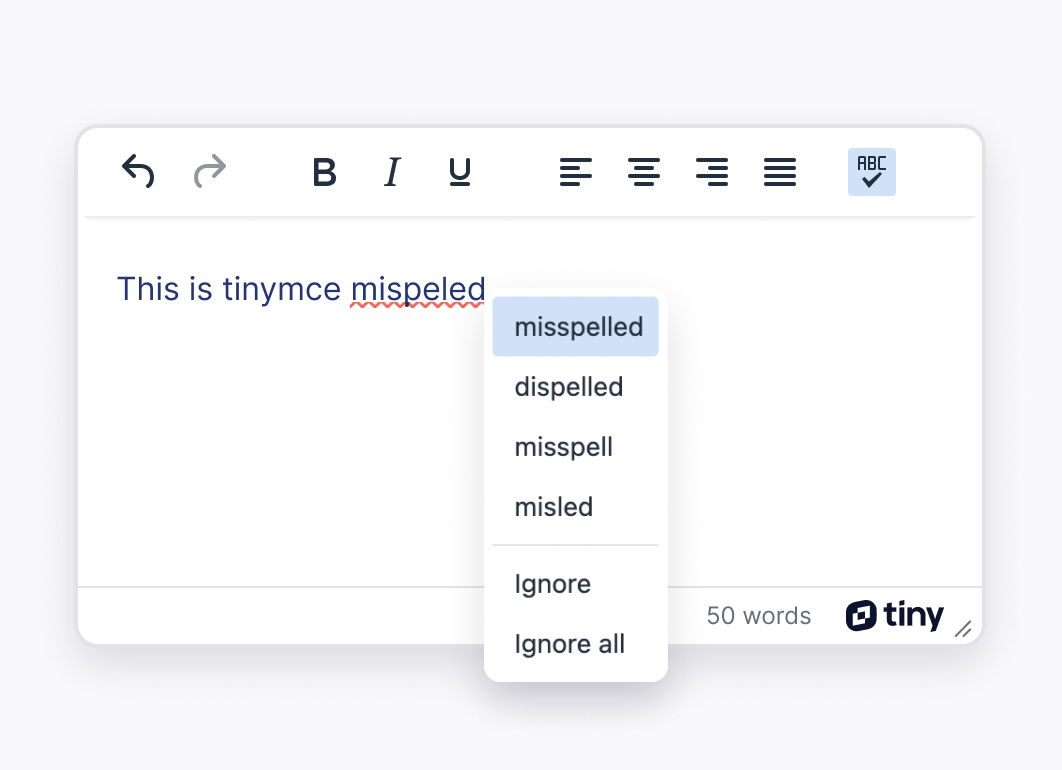
Task: Click 'Ignore' in the spelling menu
Action: pyautogui.click(x=552, y=584)
